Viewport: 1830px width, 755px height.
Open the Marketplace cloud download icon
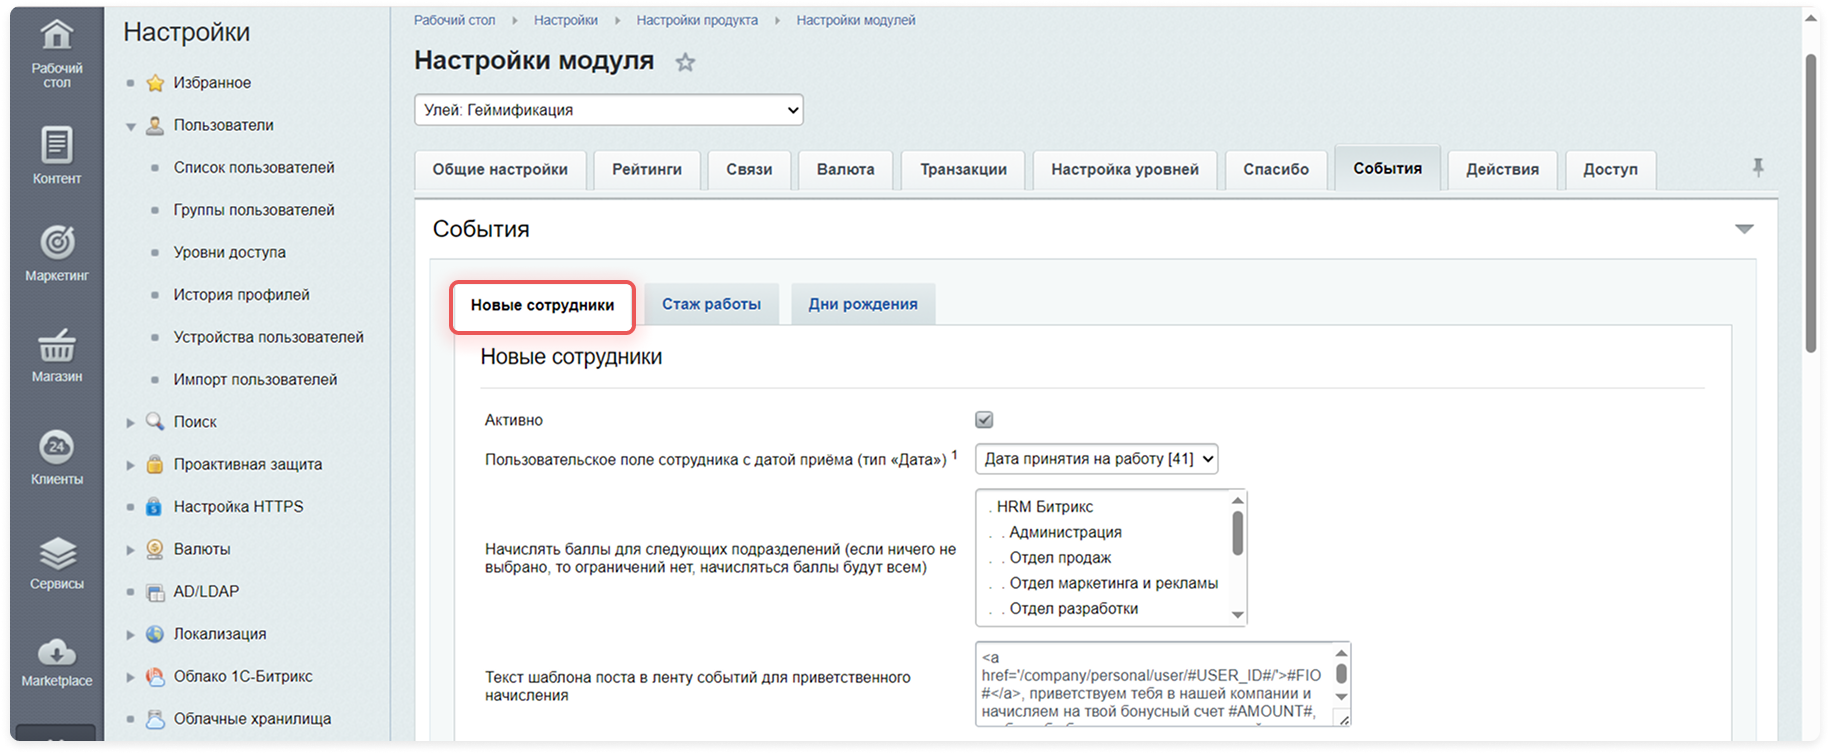(x=57, y=652)
